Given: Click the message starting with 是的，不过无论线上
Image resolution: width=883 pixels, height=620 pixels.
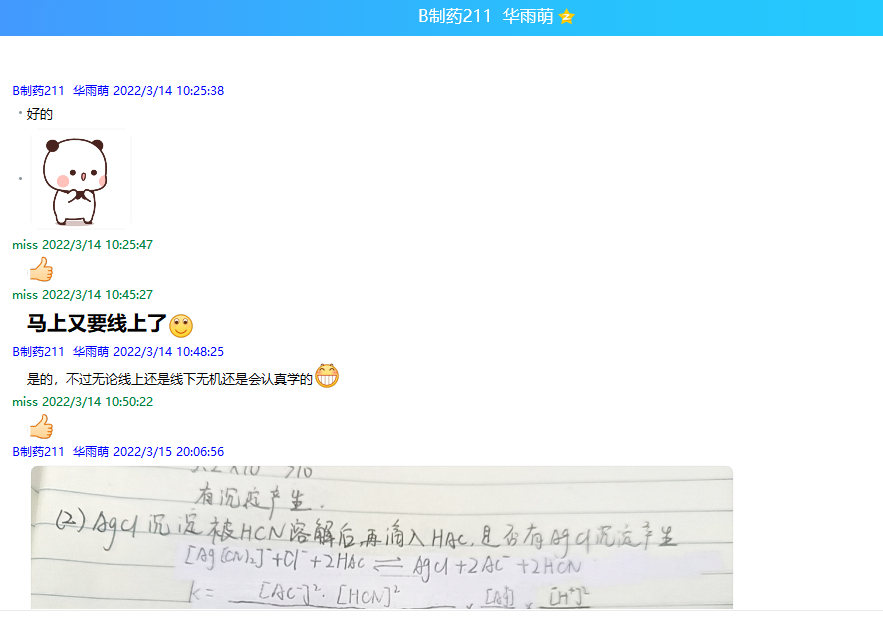Looking at the screenshot, I should point(169,378).
